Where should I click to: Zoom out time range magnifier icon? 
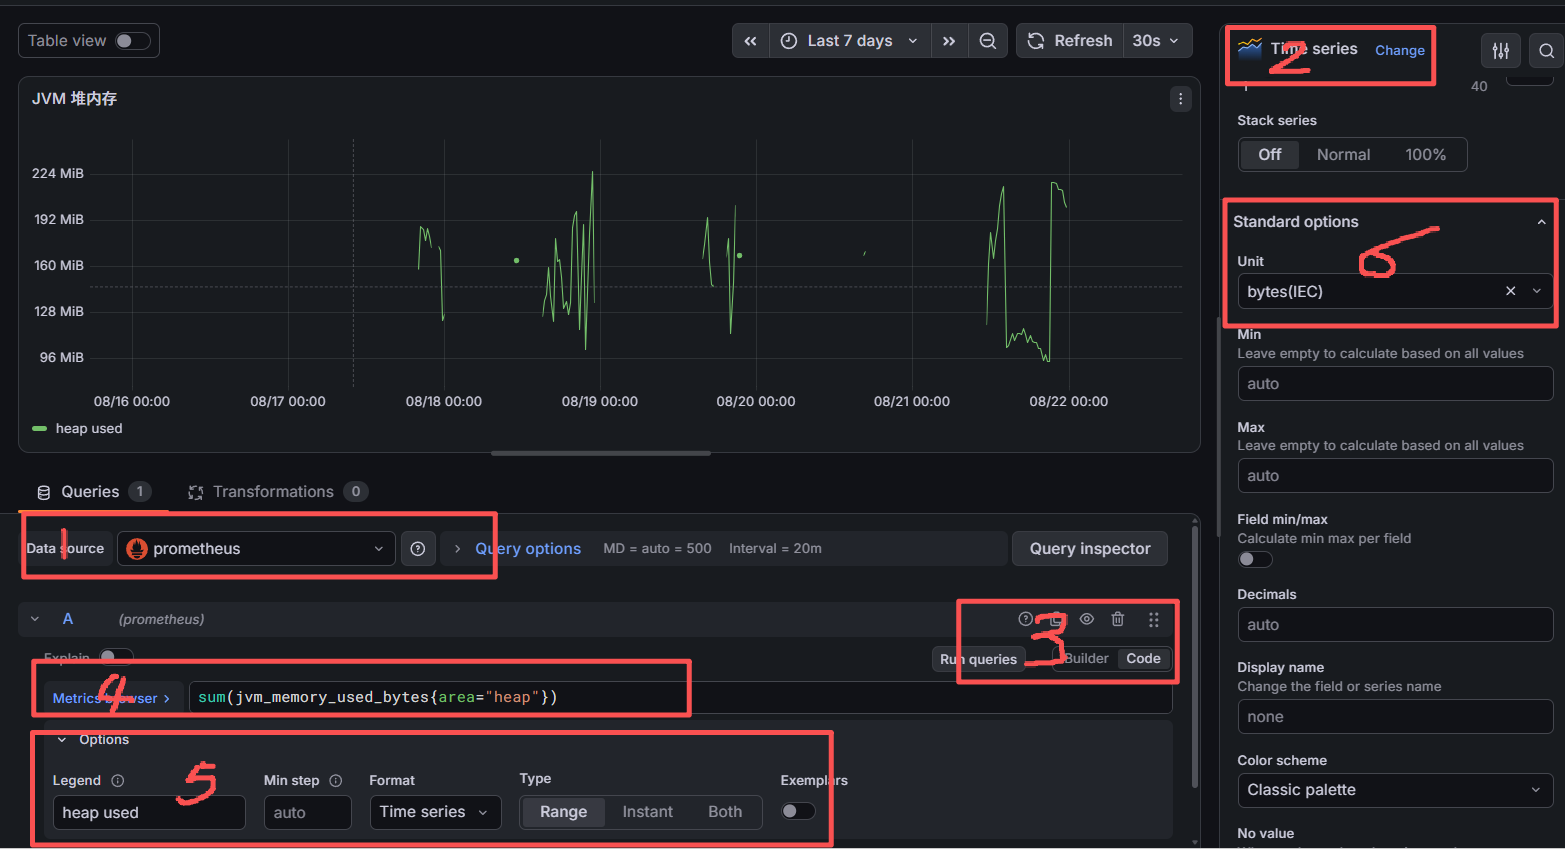click(x=988, y=41)
